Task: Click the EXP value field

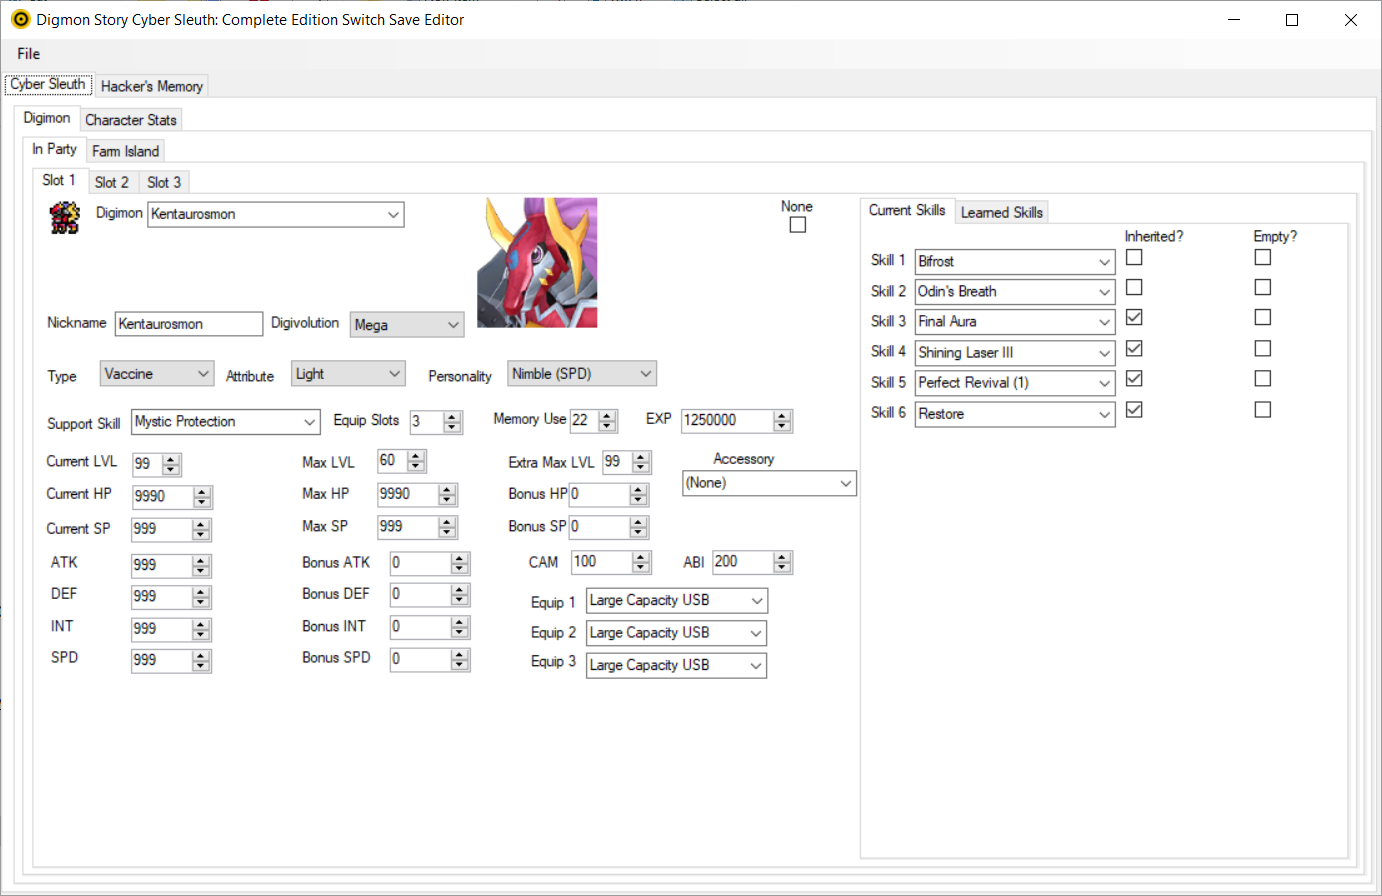Action: click(728, 421)
